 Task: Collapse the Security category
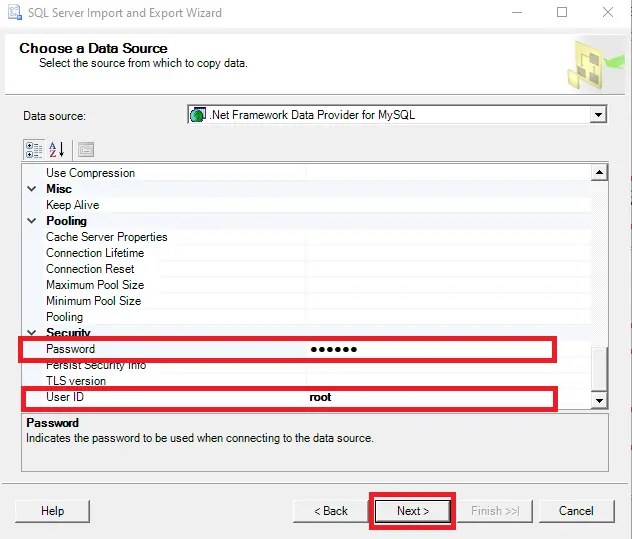(31, 332)
